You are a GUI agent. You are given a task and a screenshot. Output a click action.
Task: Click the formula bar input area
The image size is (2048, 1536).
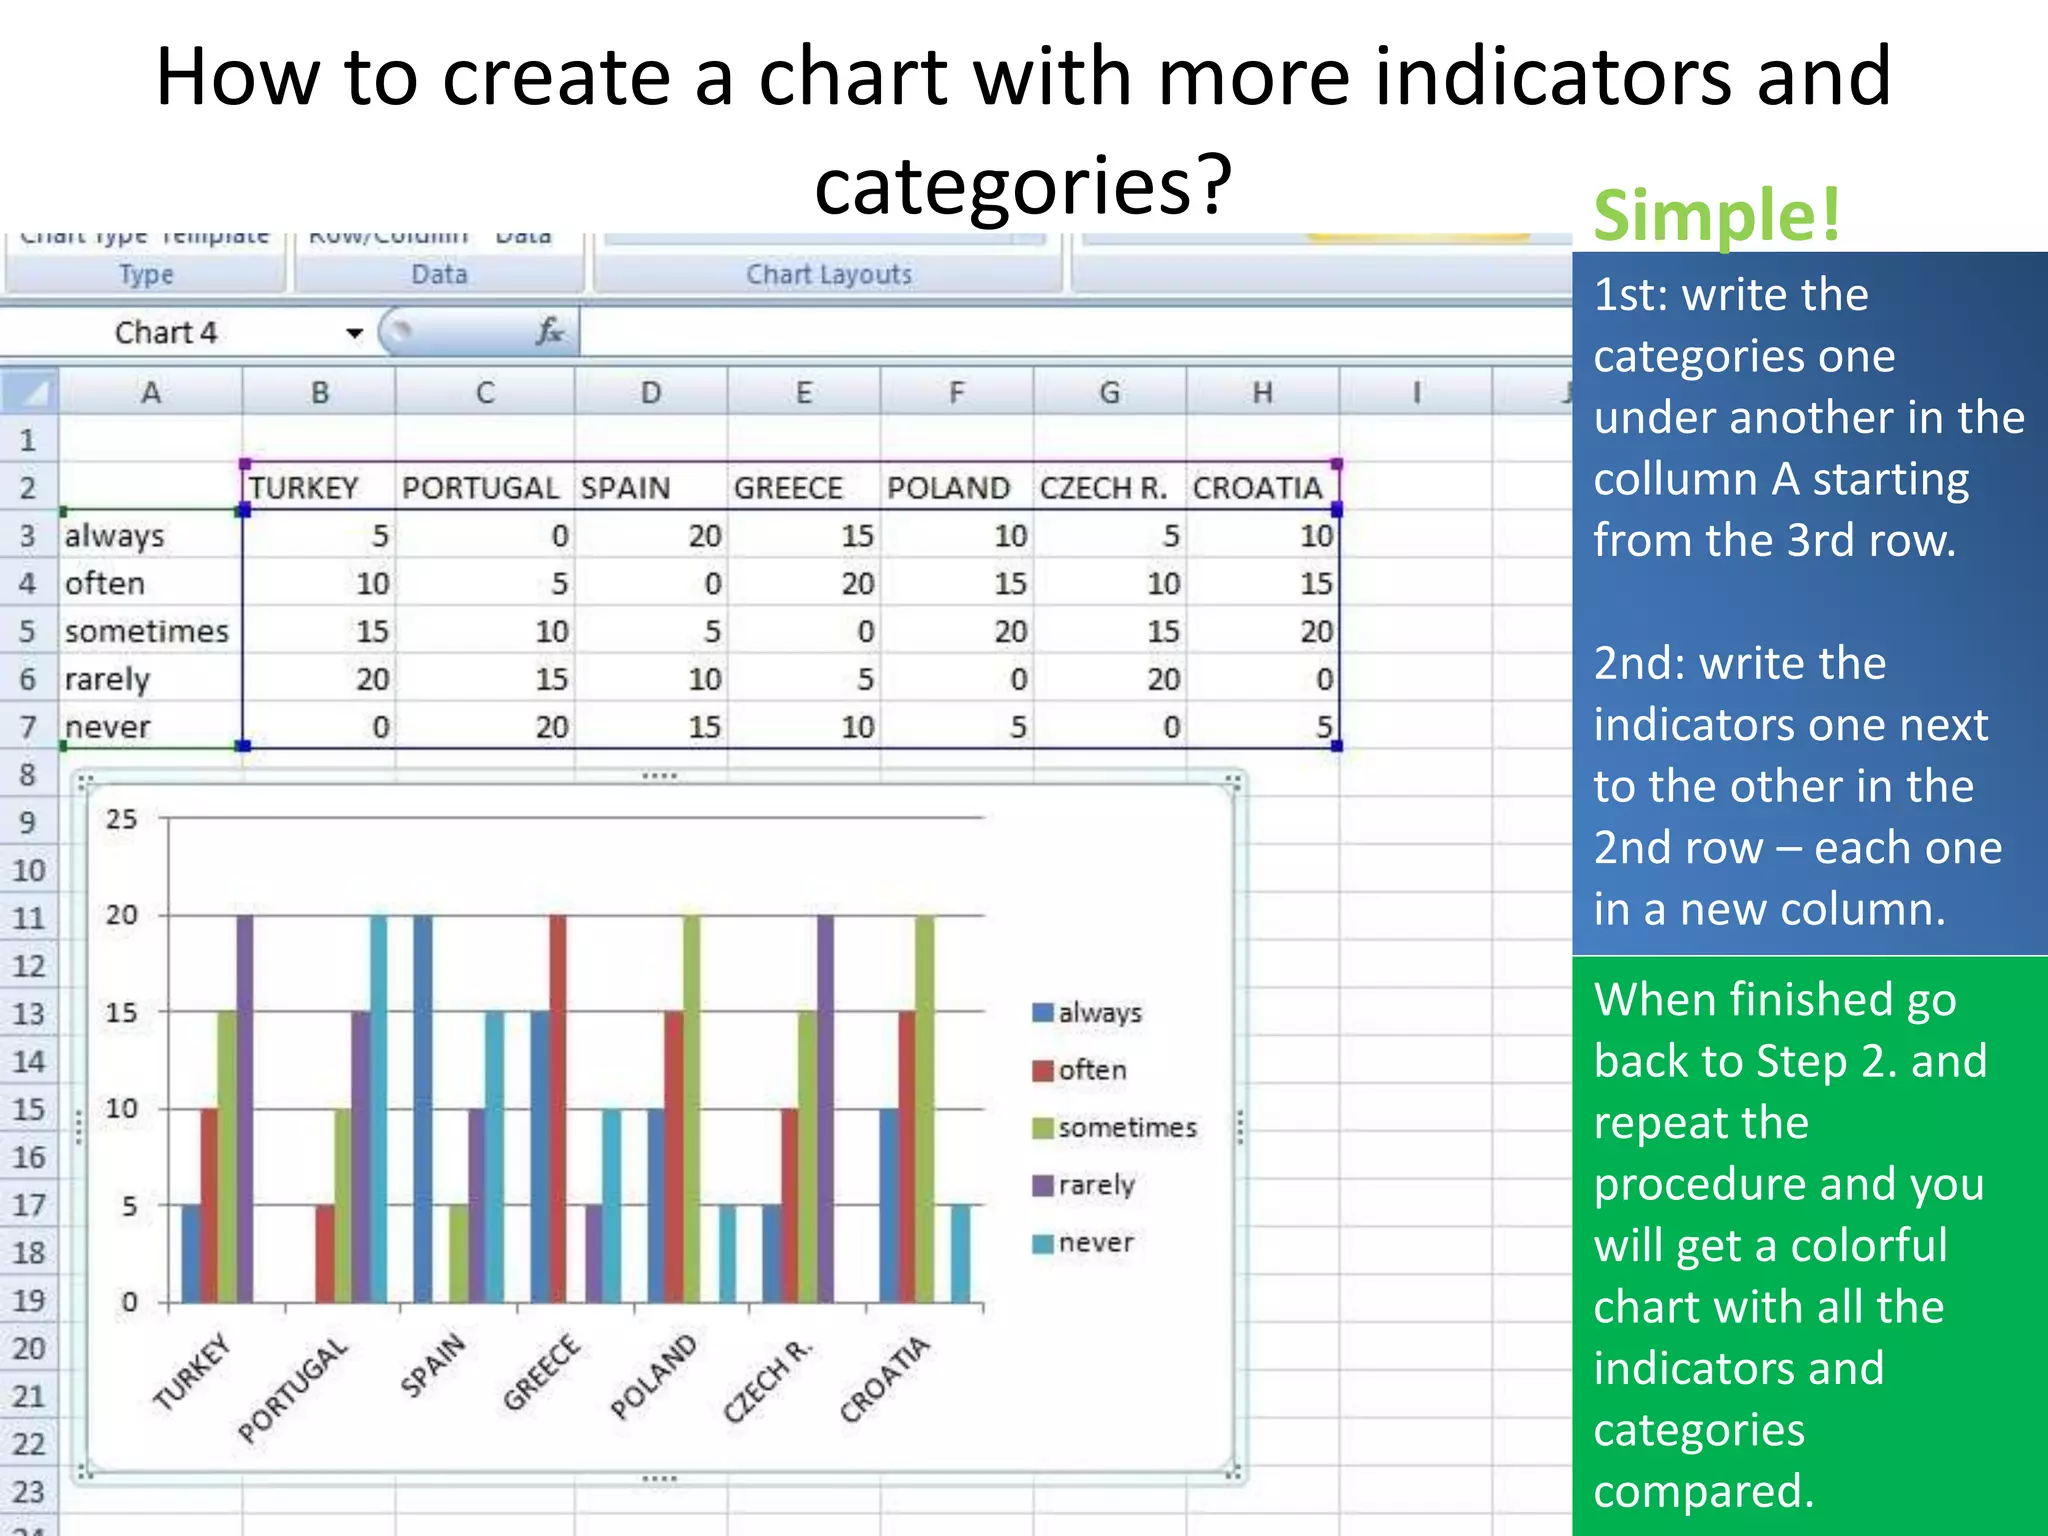click(1075, 331)
